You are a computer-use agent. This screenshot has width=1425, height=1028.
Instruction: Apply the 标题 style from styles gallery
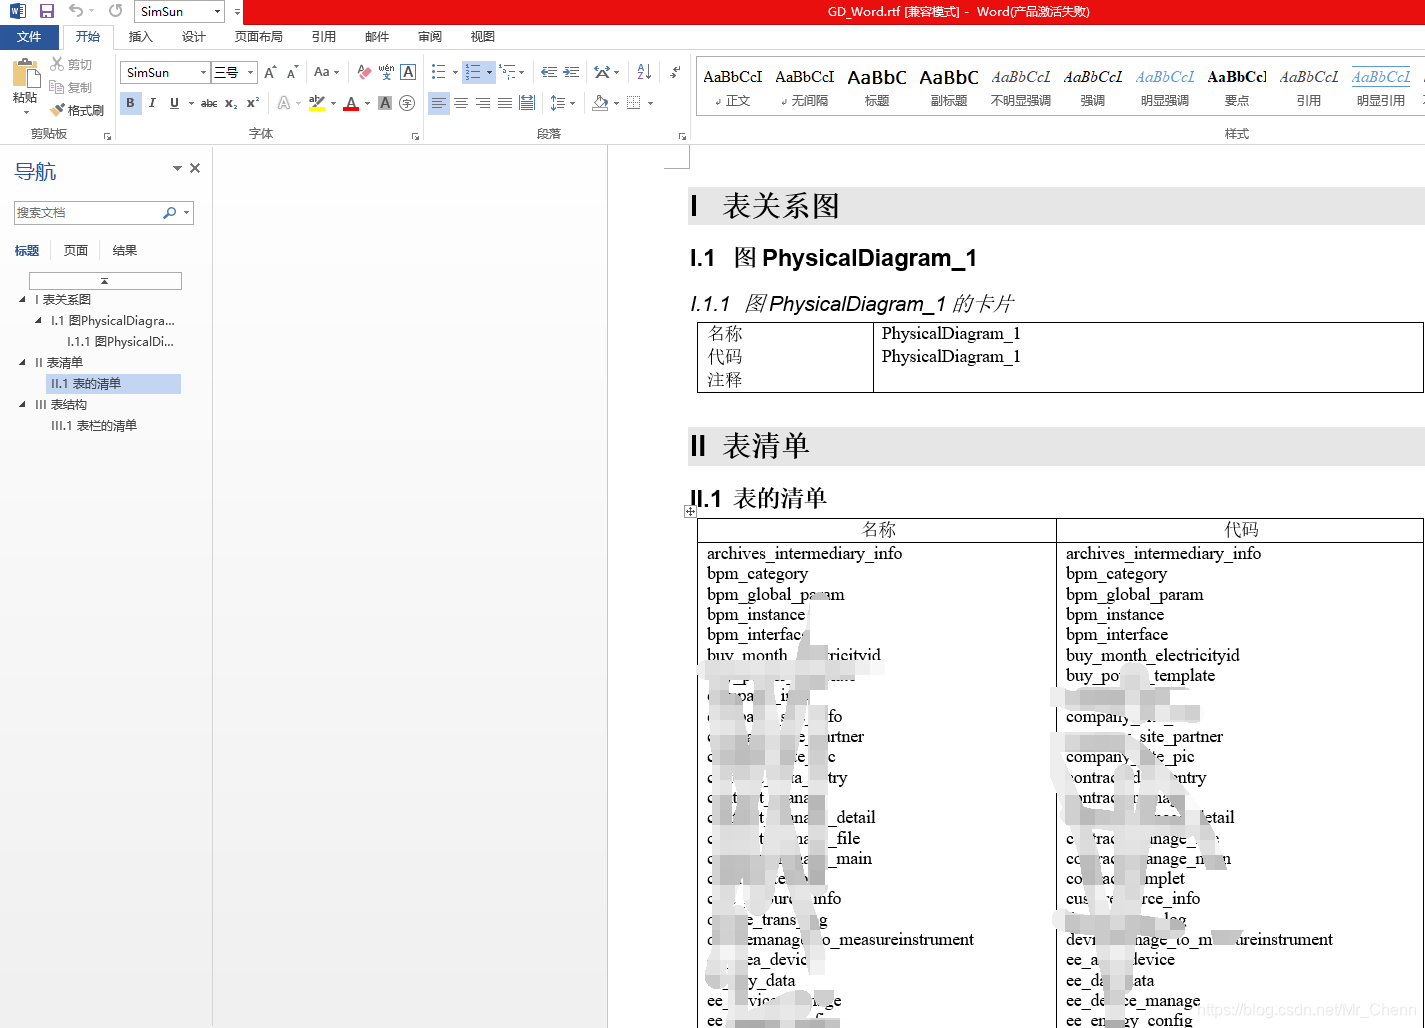click(x=877, y=87)
